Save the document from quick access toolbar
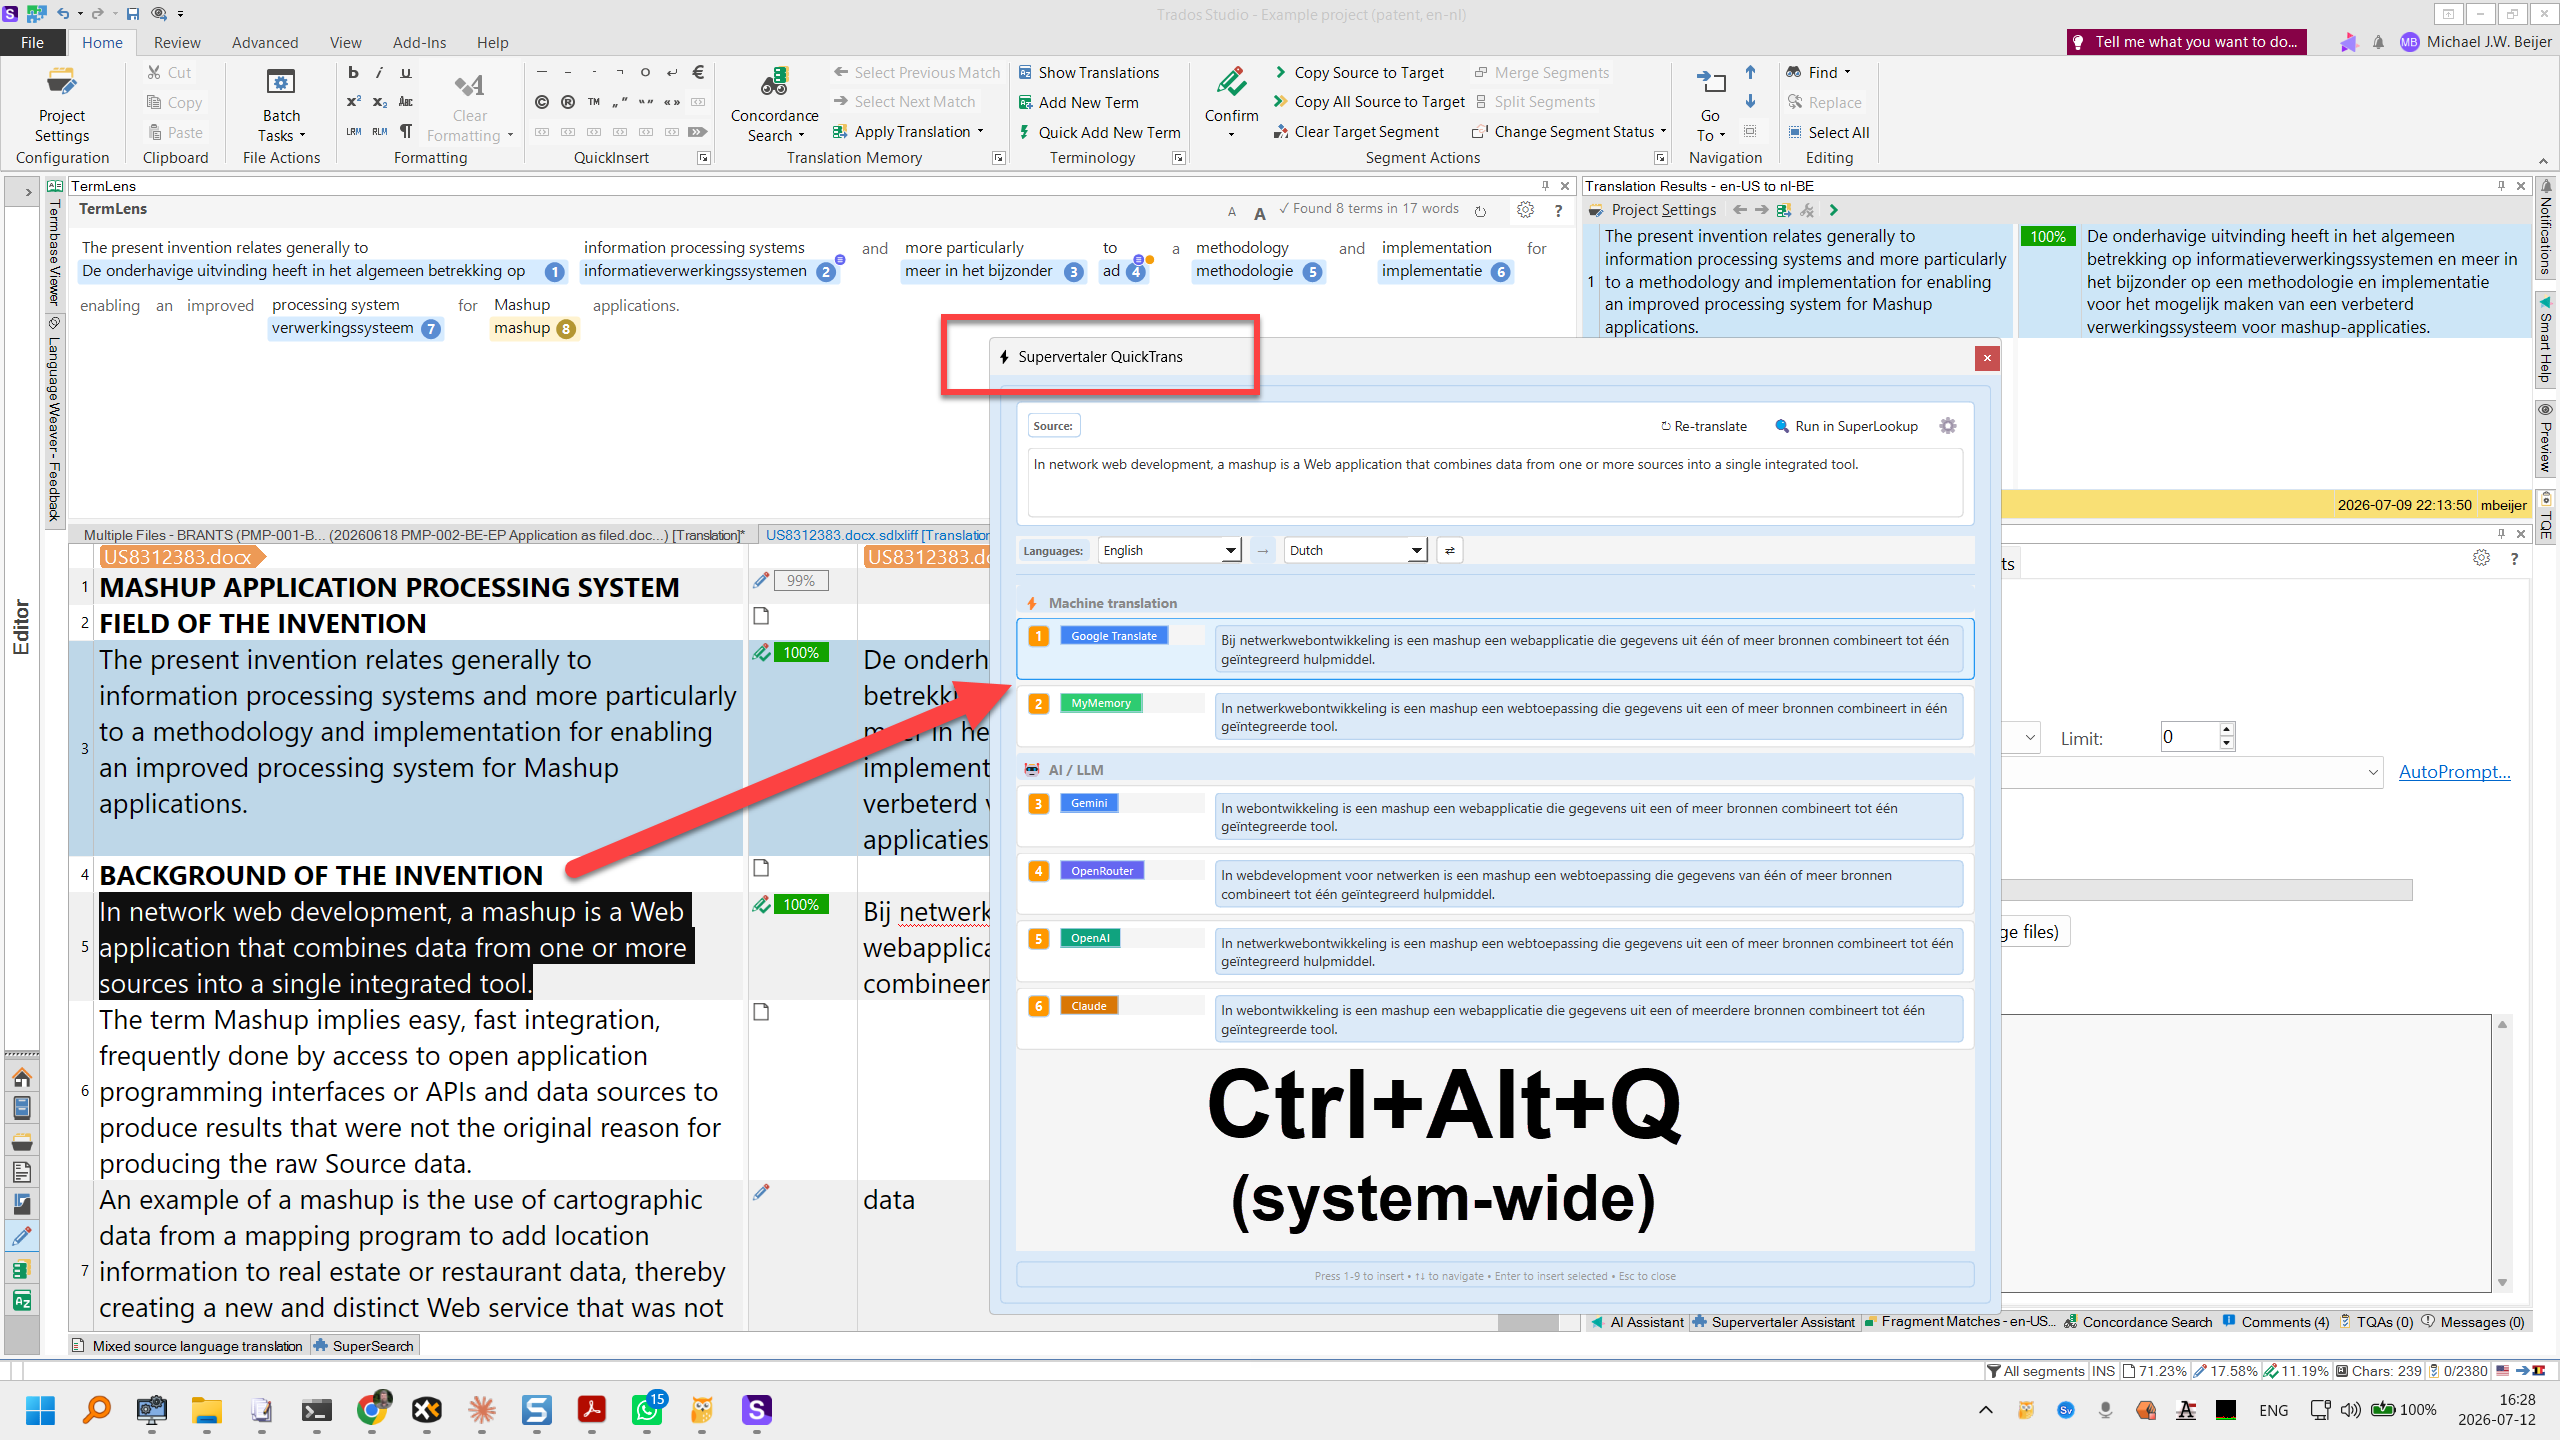The height and width of the screenshot is (1440, 2560). pyautogui.click(x=133, y=14)
